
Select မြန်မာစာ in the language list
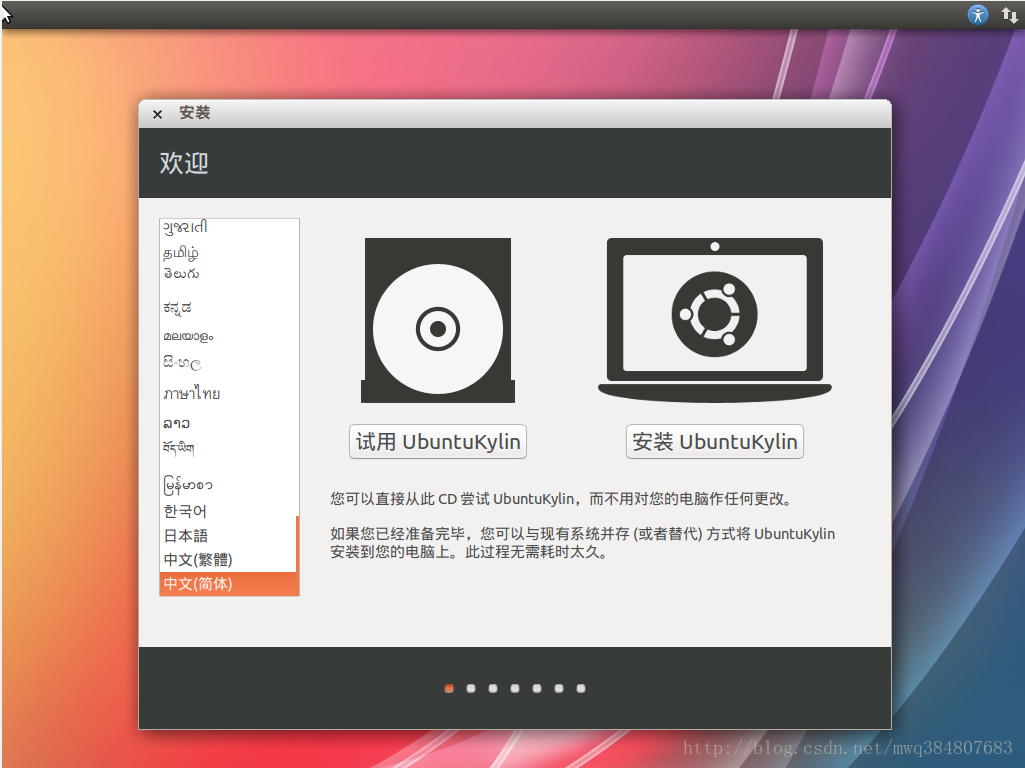(227, 485)
